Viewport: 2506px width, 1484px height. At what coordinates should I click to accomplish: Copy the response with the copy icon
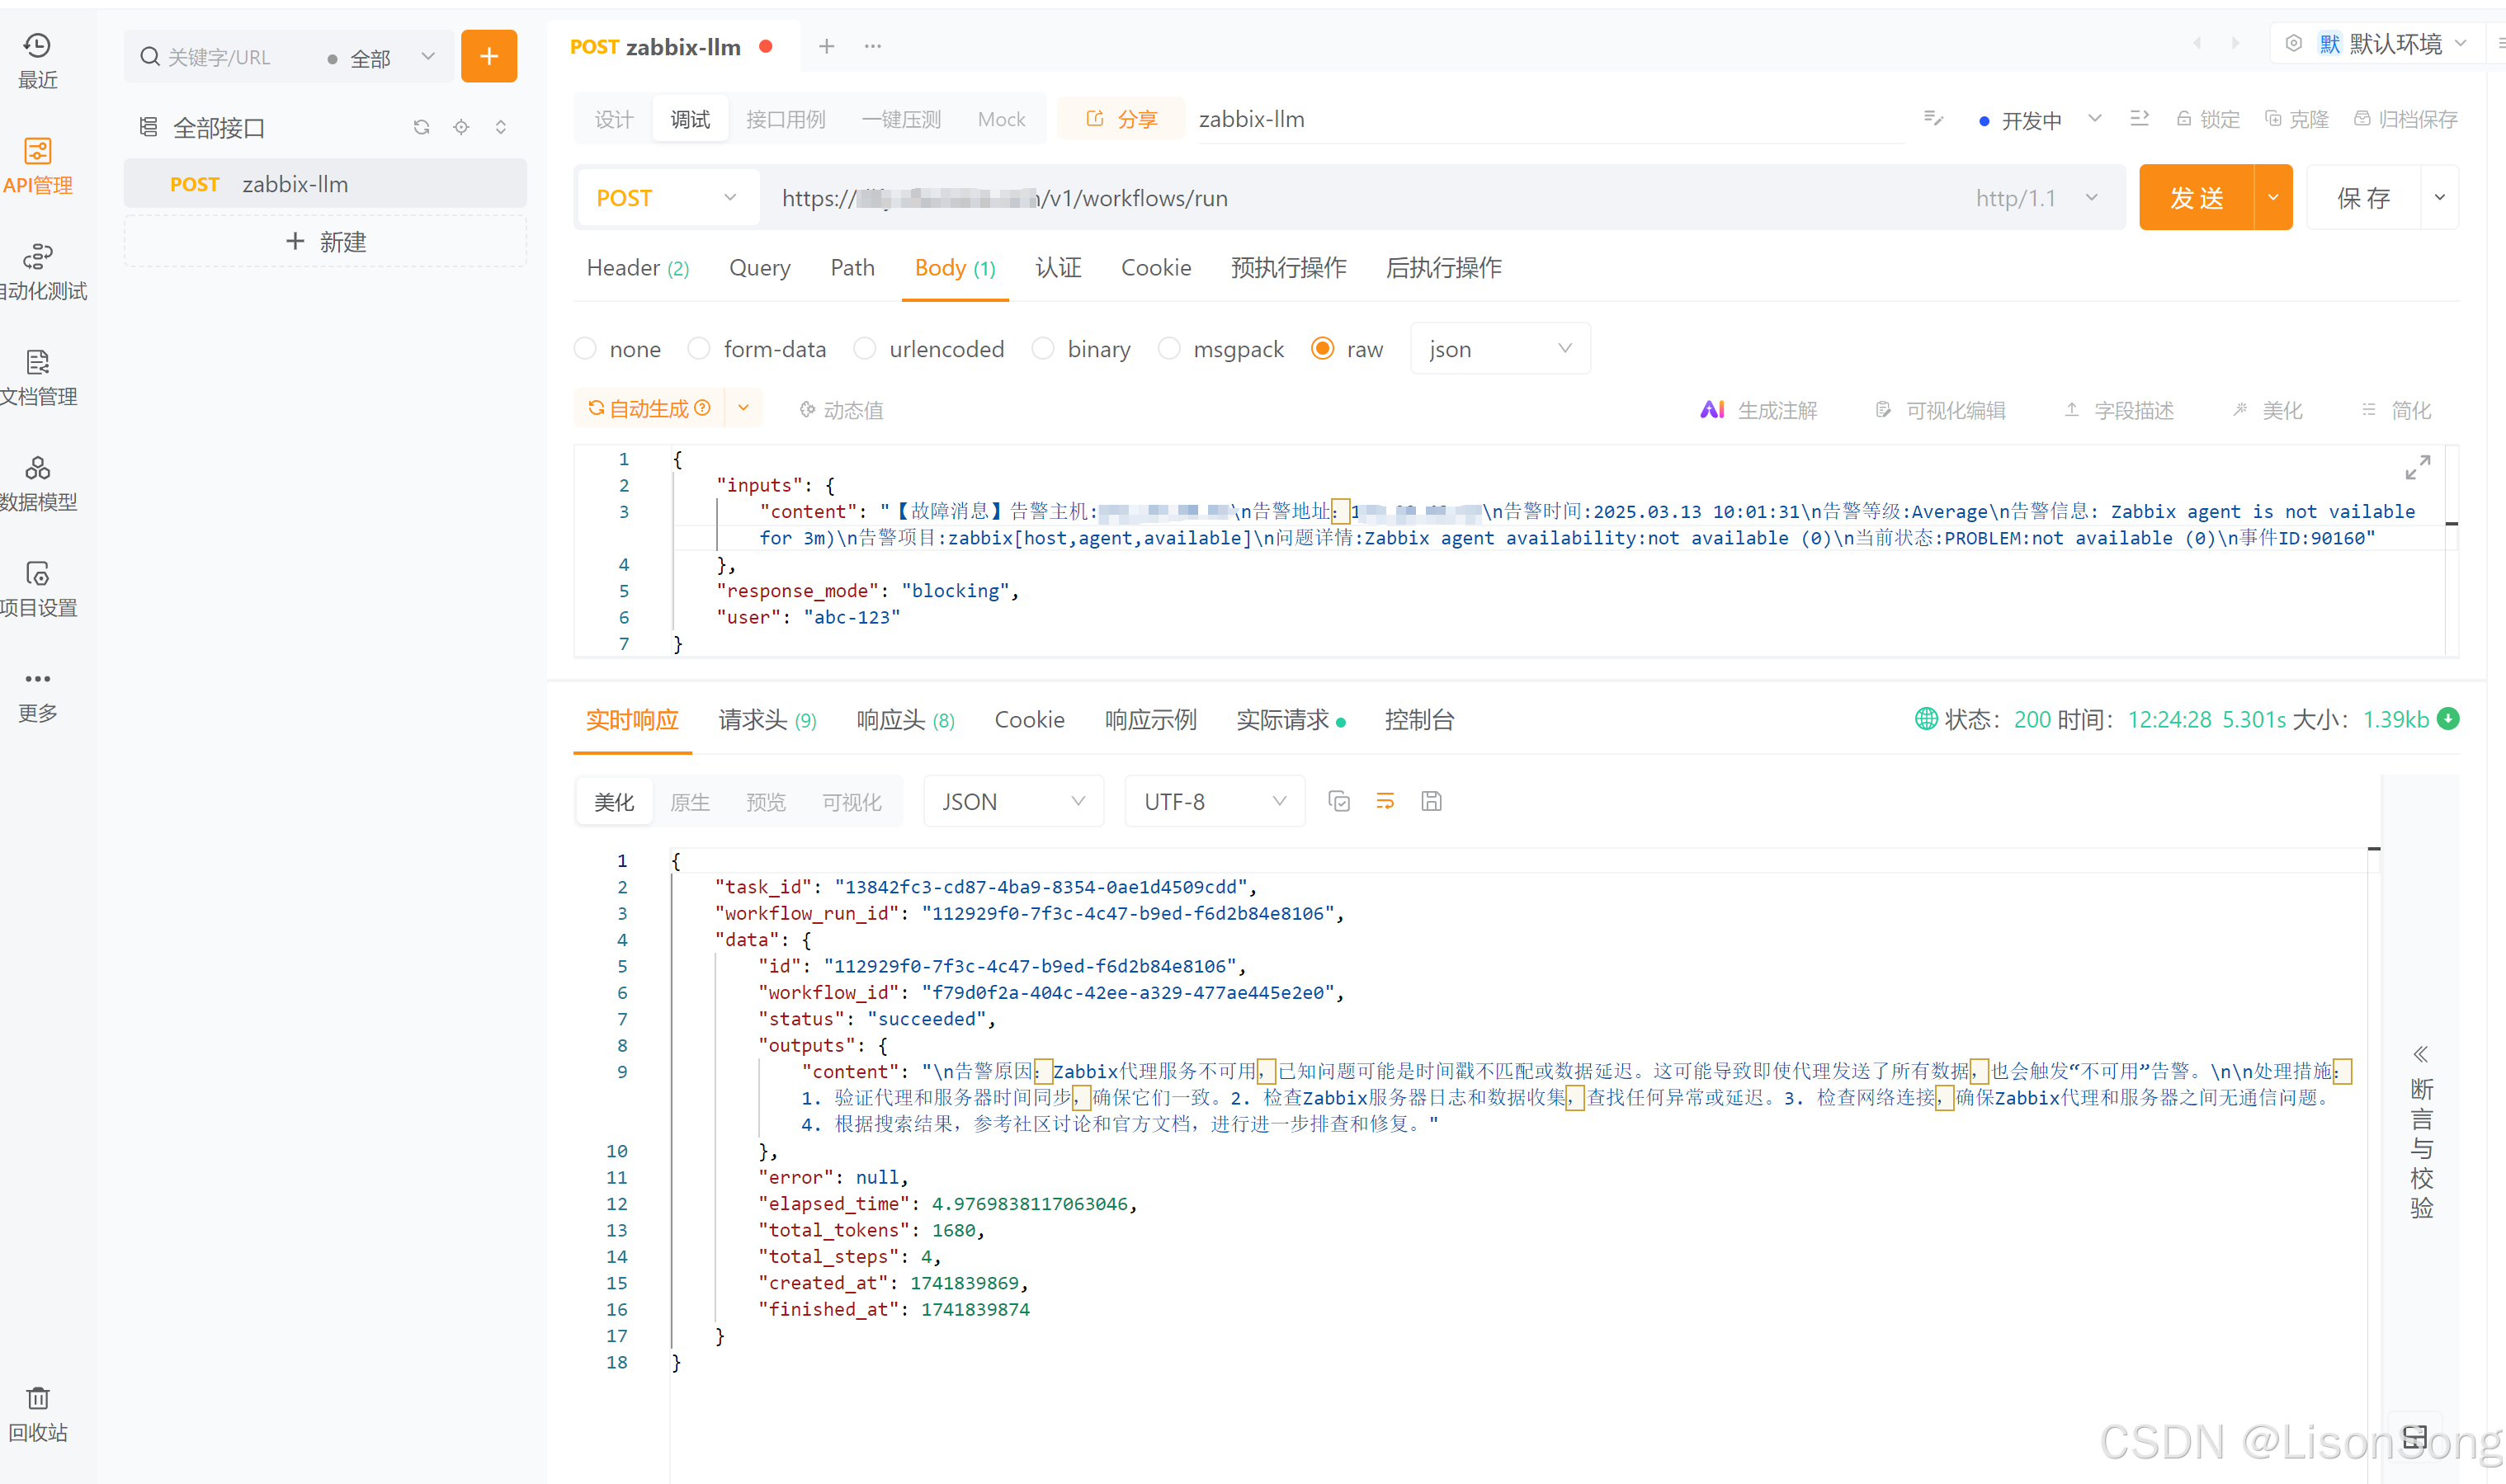click(1338, 802)
